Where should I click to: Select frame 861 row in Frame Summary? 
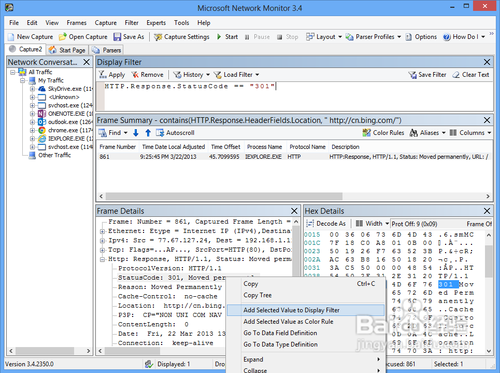tap(294, 157)
